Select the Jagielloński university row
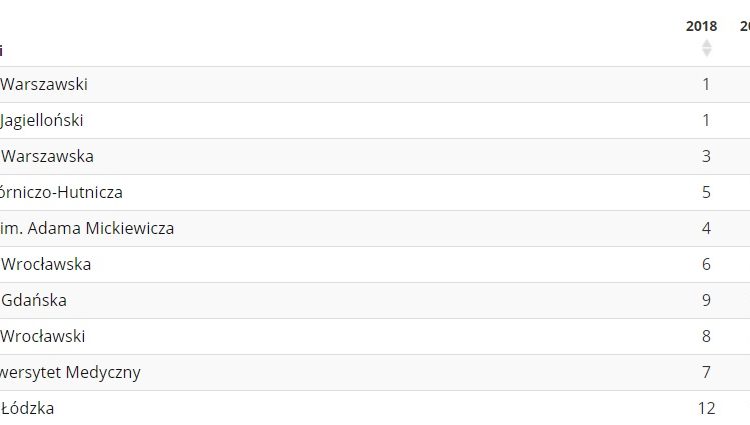This screenshot has width=750, height=425. tap(42, 120)
